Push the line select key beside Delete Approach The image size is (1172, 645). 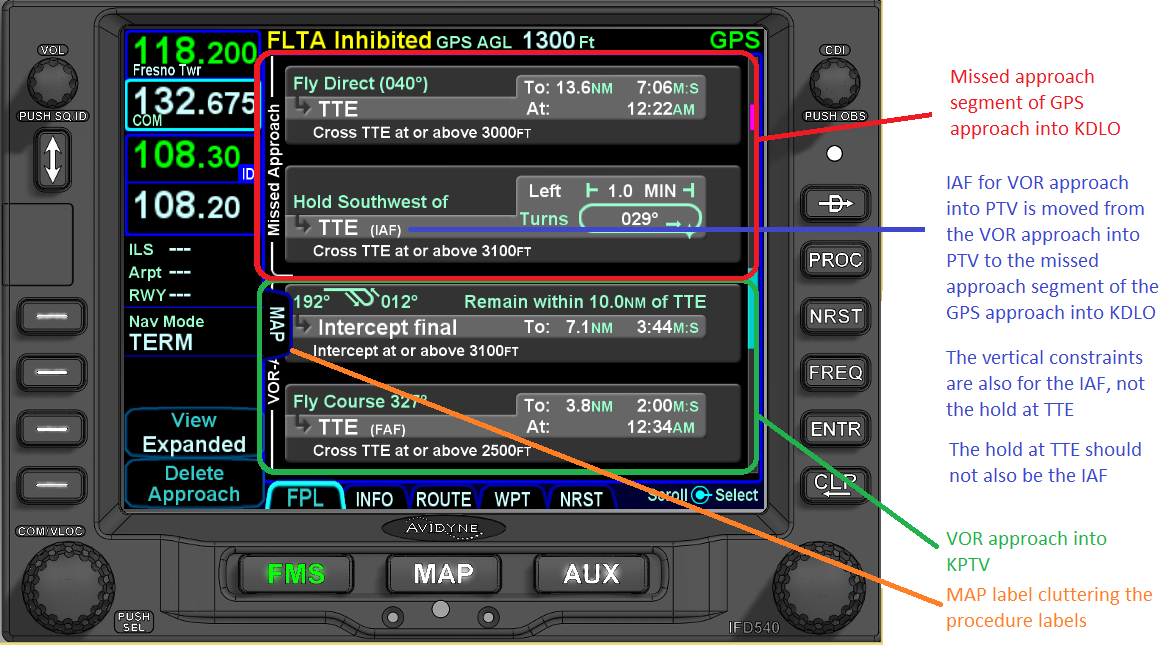(52, 485)
